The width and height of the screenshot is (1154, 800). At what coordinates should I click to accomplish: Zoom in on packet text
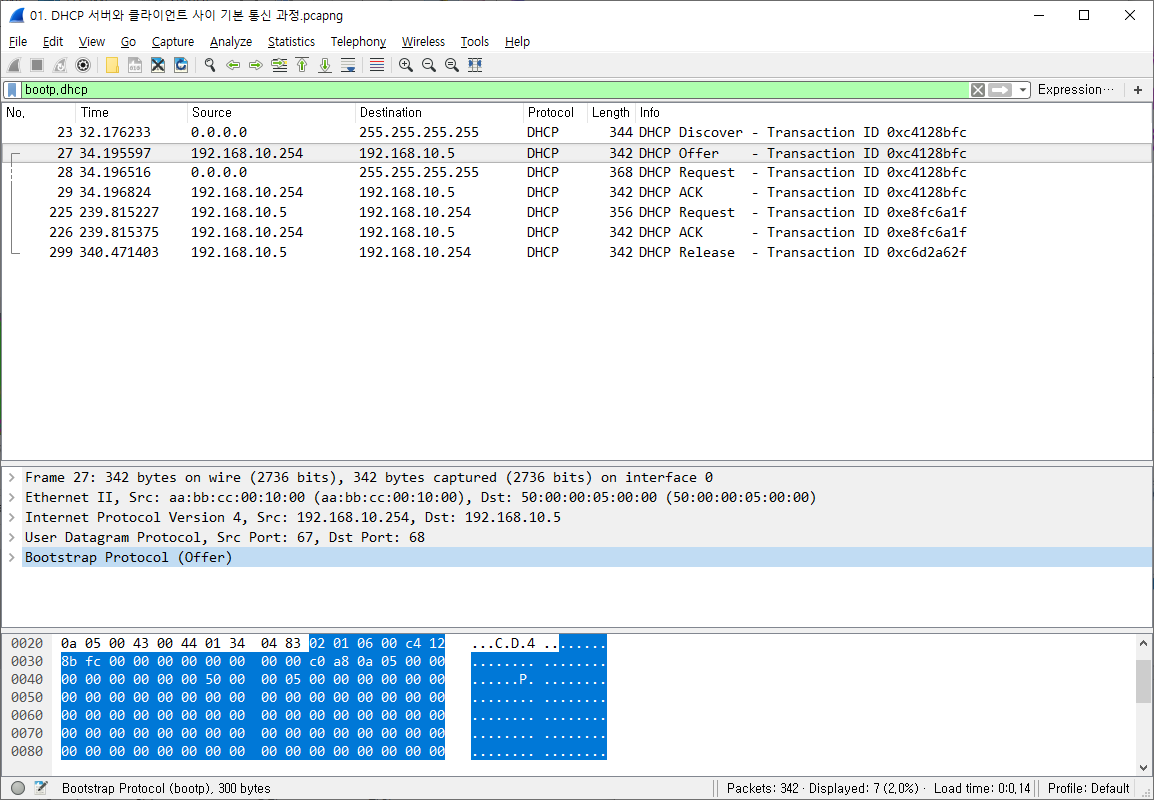(x=406, y=66)
